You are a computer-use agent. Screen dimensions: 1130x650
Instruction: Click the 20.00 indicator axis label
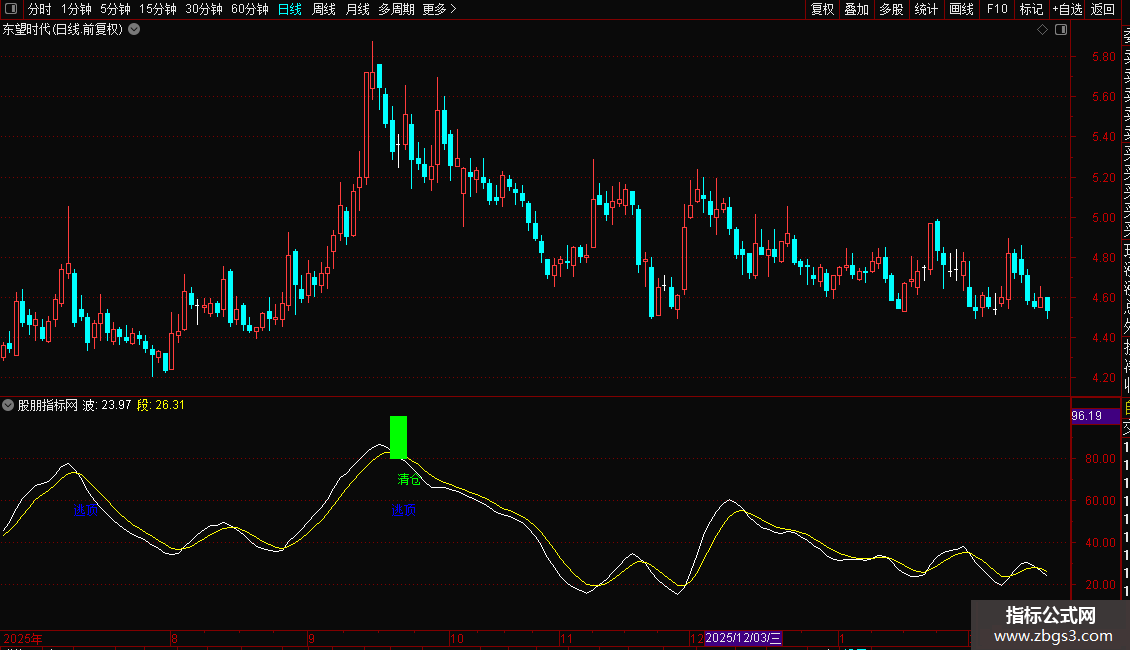[x=1100, y=585]
